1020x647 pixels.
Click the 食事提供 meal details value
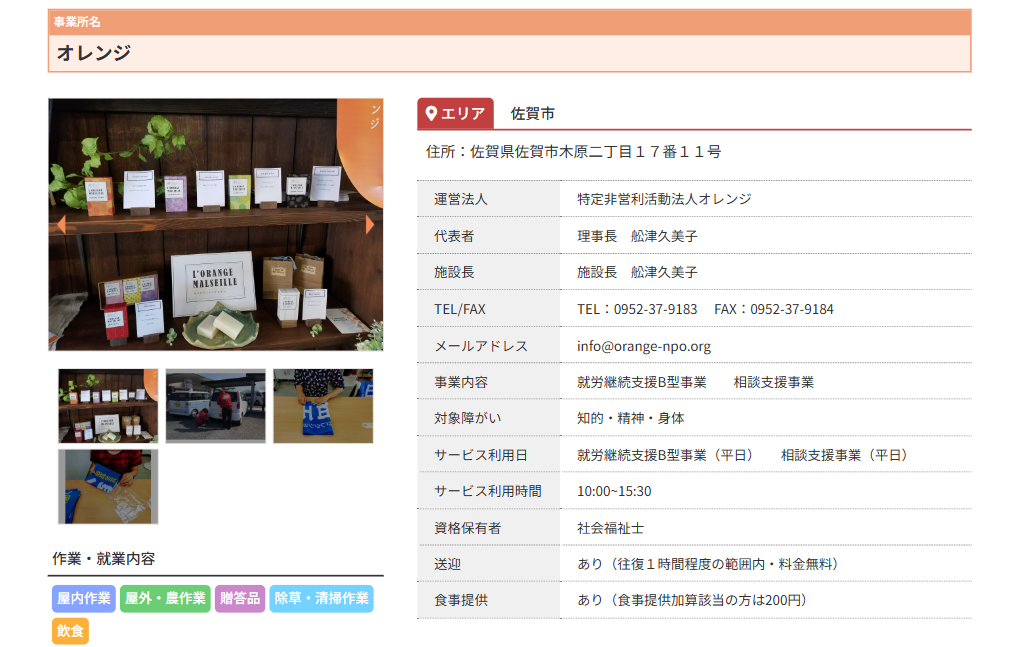tap(695, 600)
